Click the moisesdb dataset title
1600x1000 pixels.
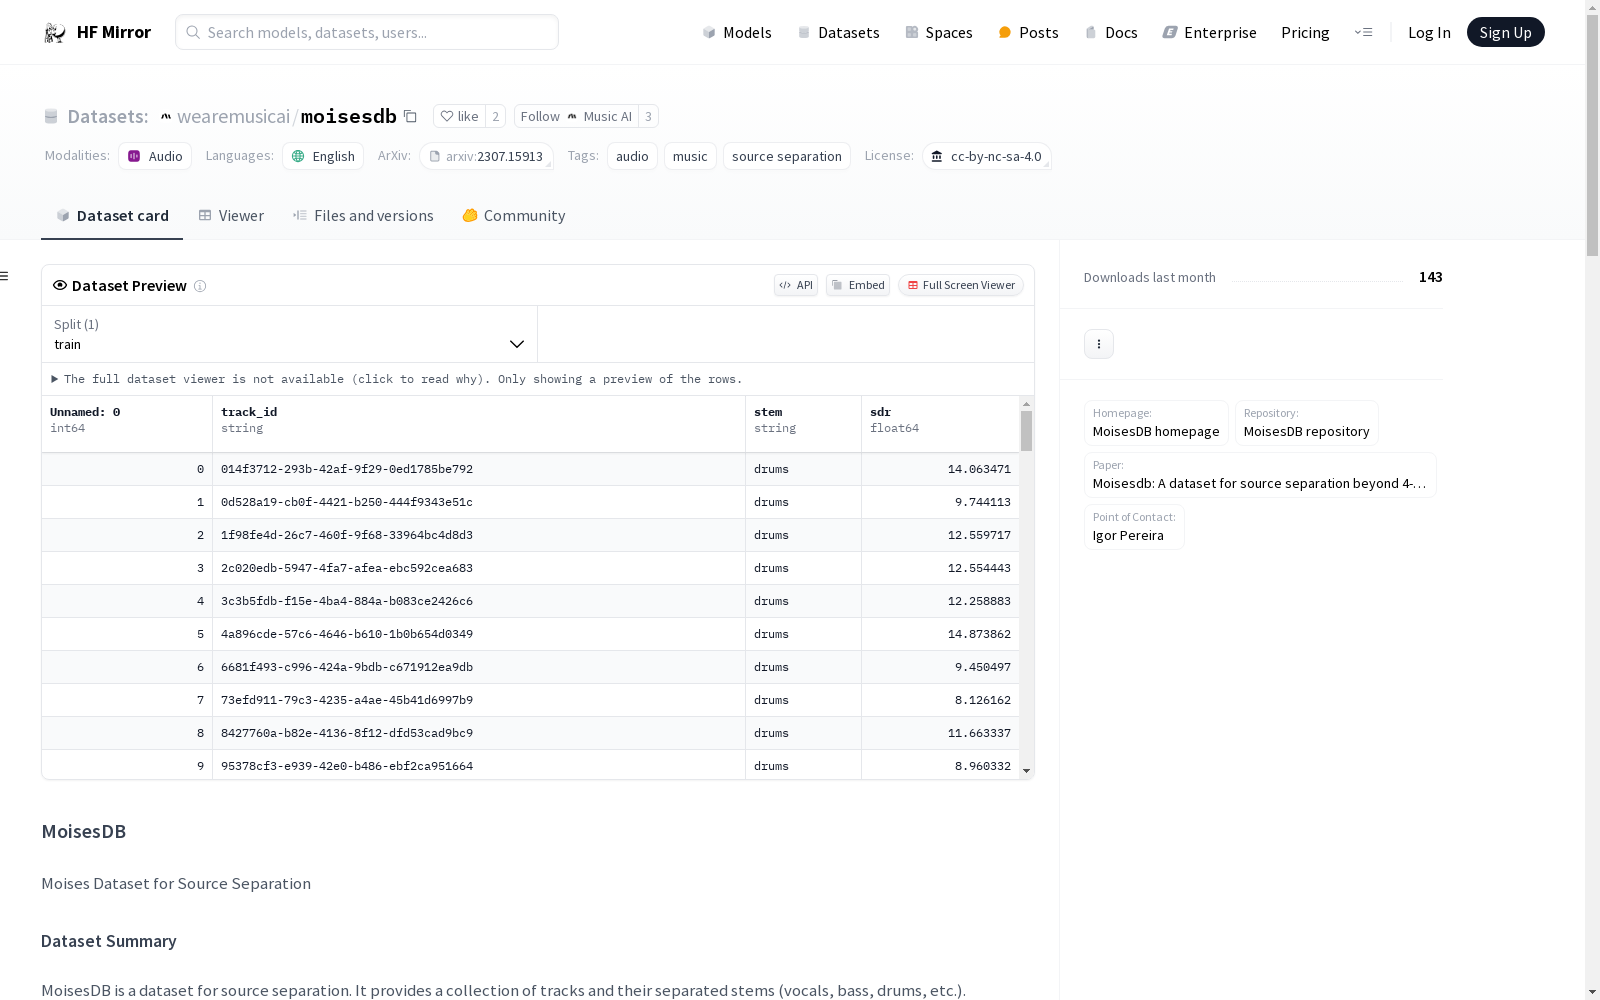[349, 116]
